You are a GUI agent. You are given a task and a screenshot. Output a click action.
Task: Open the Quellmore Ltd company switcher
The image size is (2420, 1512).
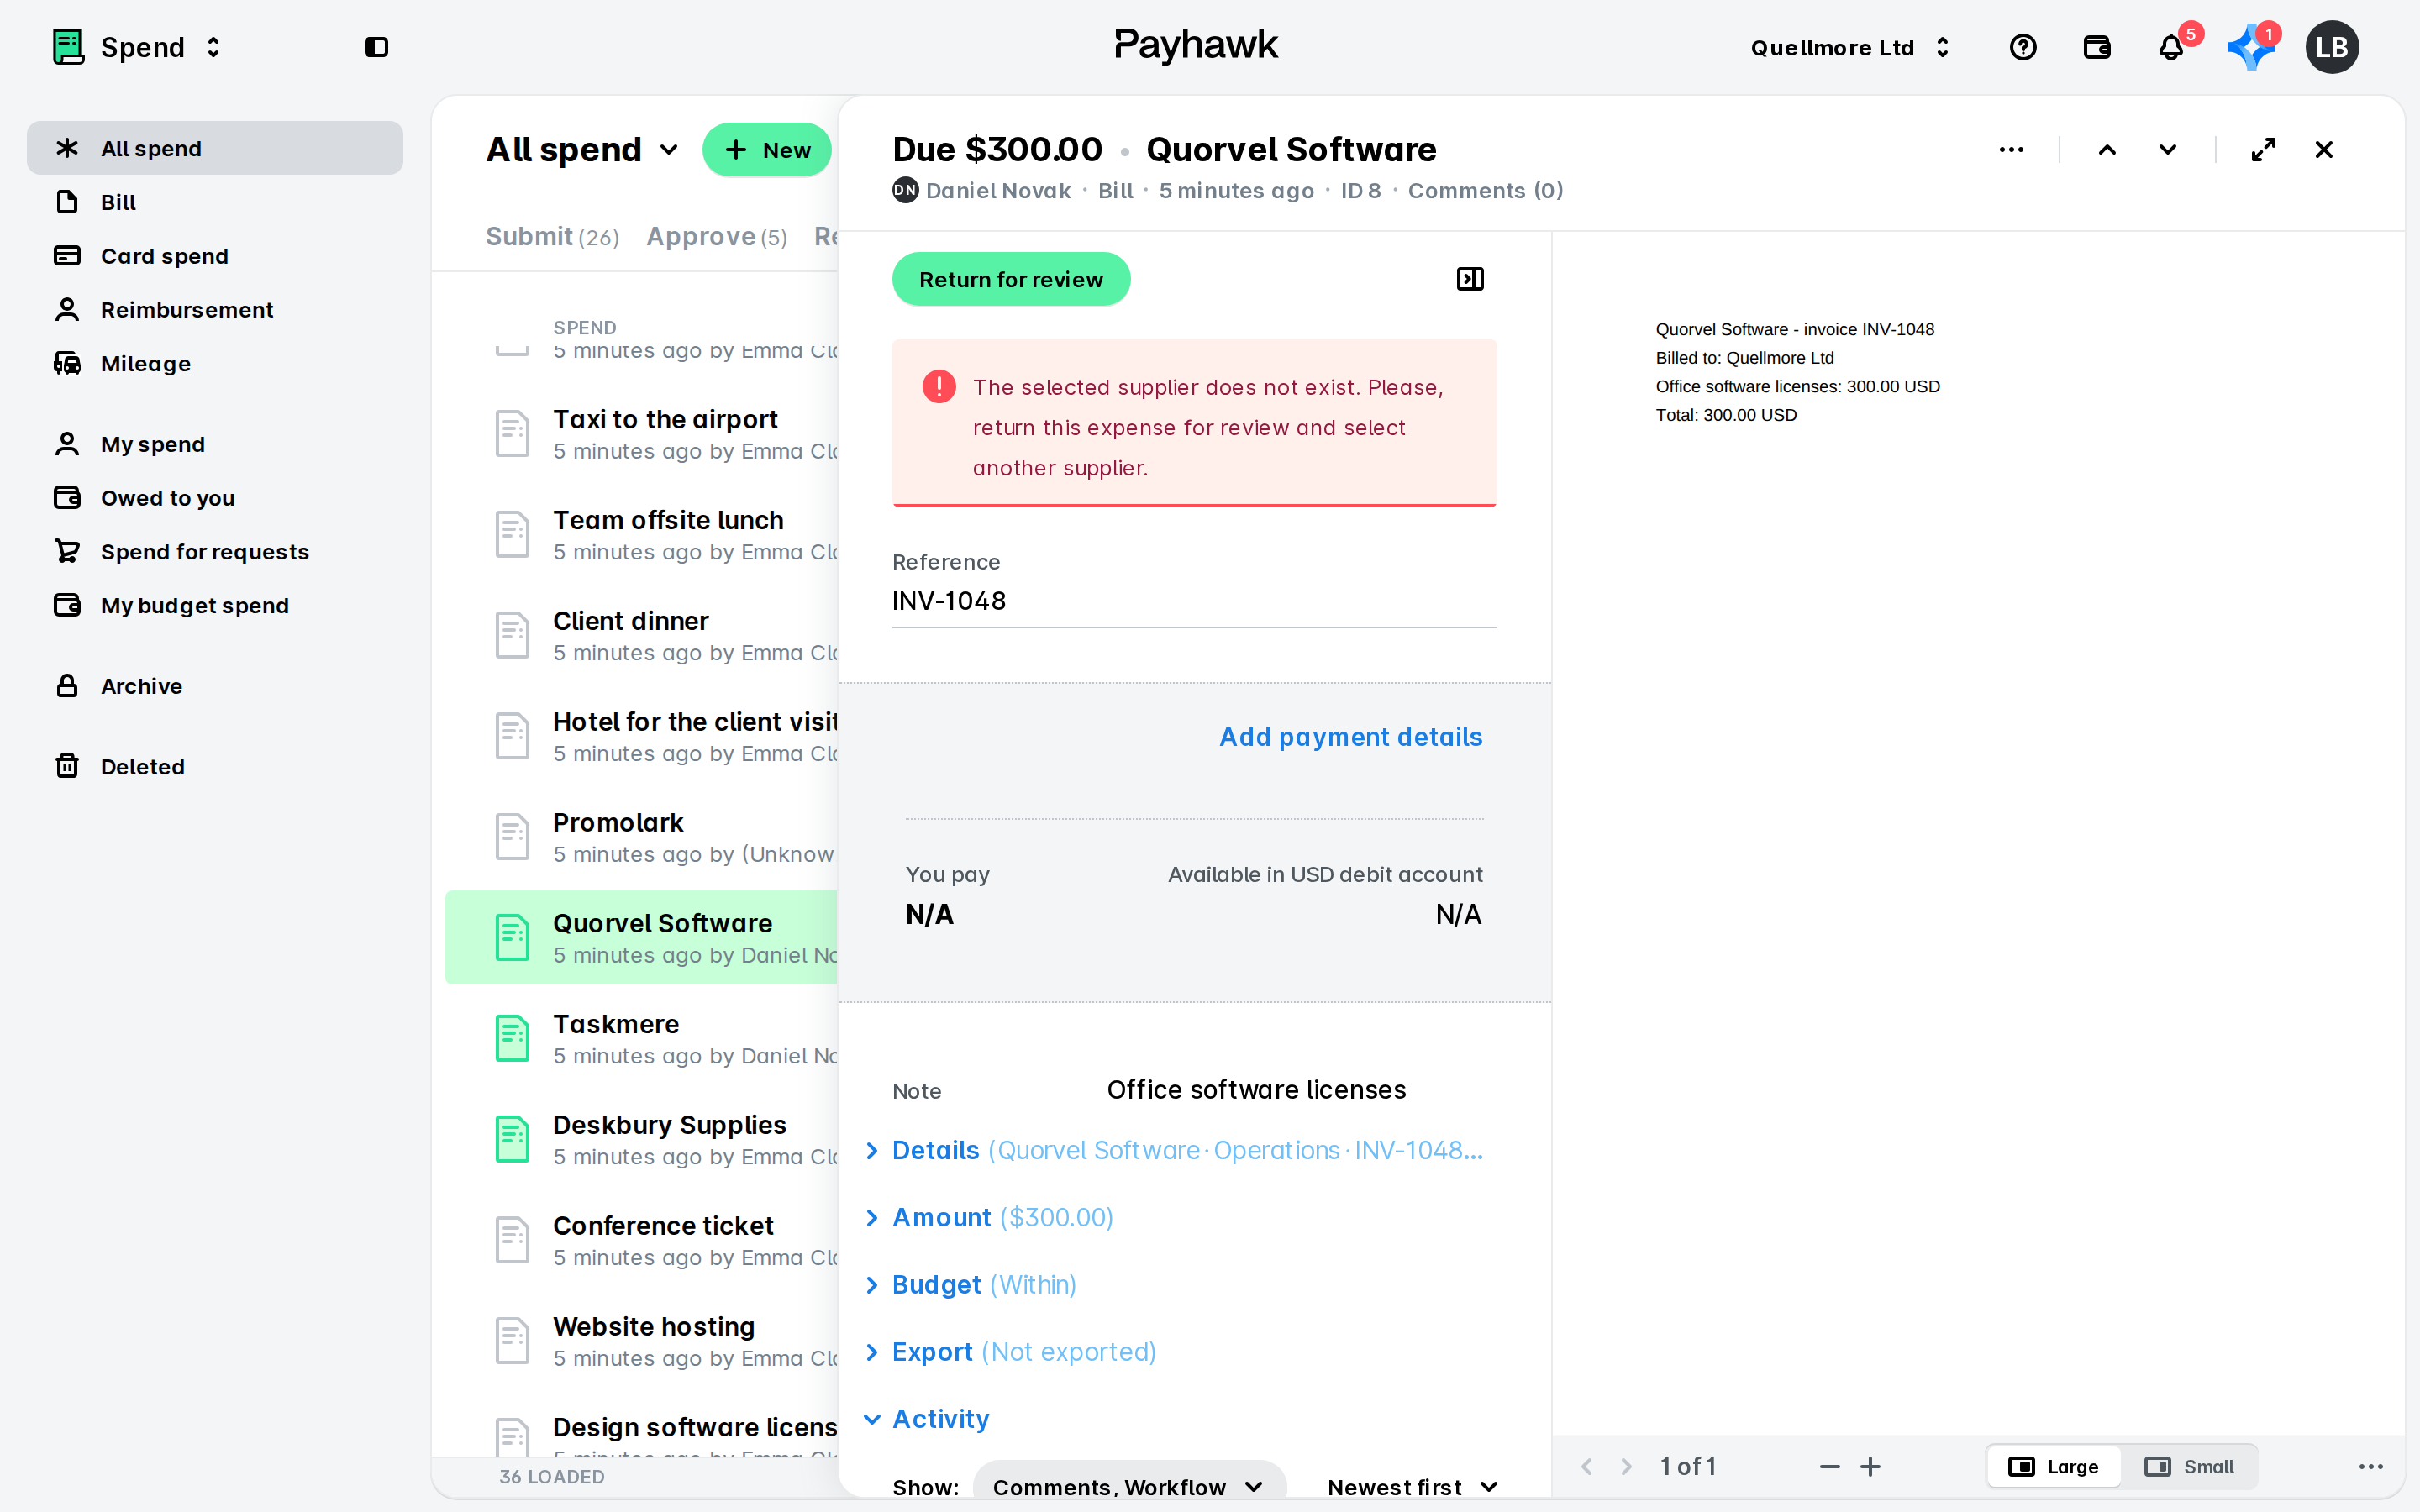click(x=1850, y=47)
